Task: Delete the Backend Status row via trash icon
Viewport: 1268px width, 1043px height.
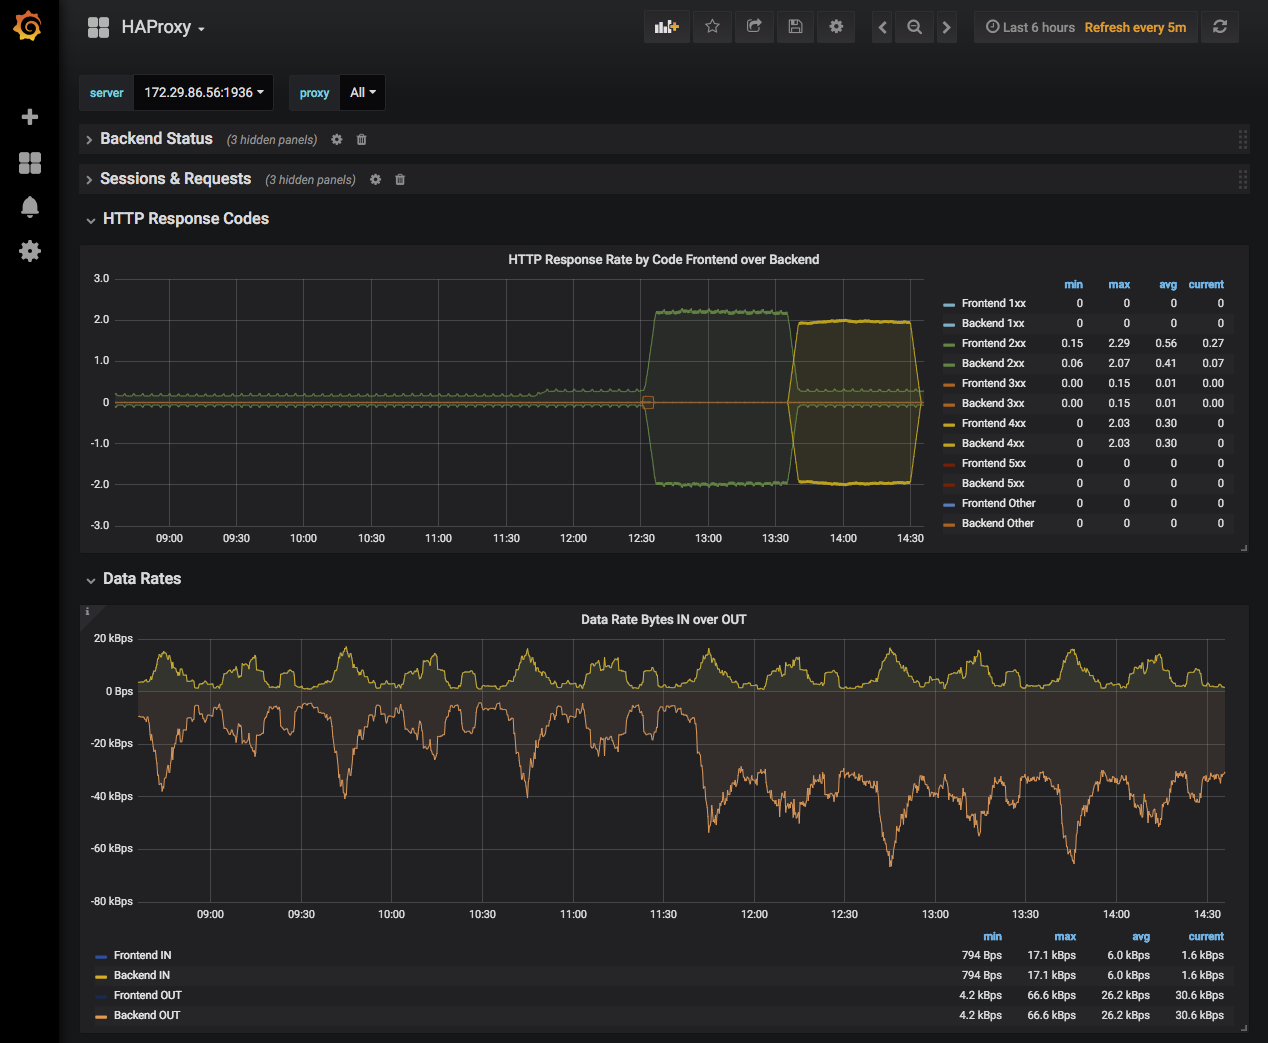Action: pyautogui.click(x=362, y=140)
